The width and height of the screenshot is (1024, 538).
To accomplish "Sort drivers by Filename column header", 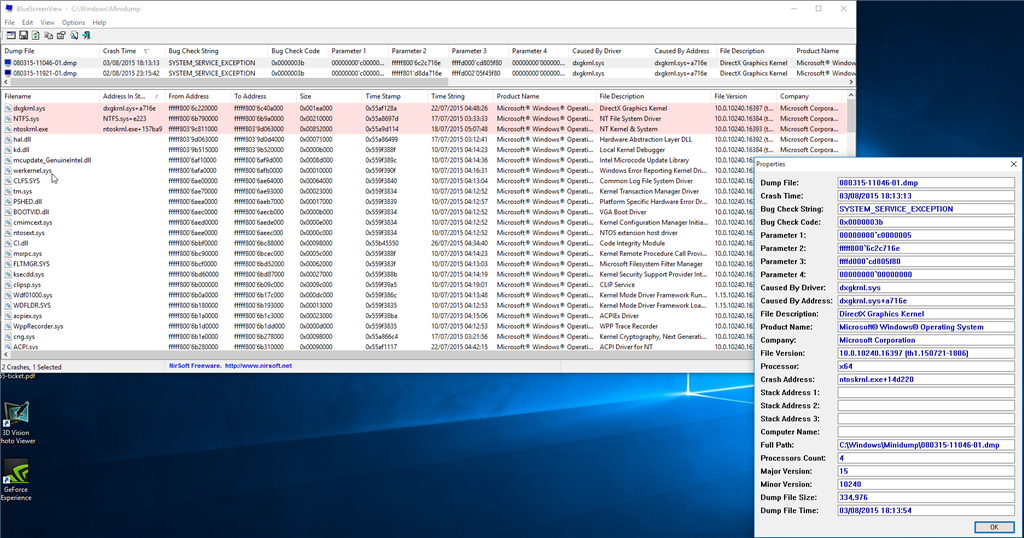I will pyautogui.click(x=50, y=97).
